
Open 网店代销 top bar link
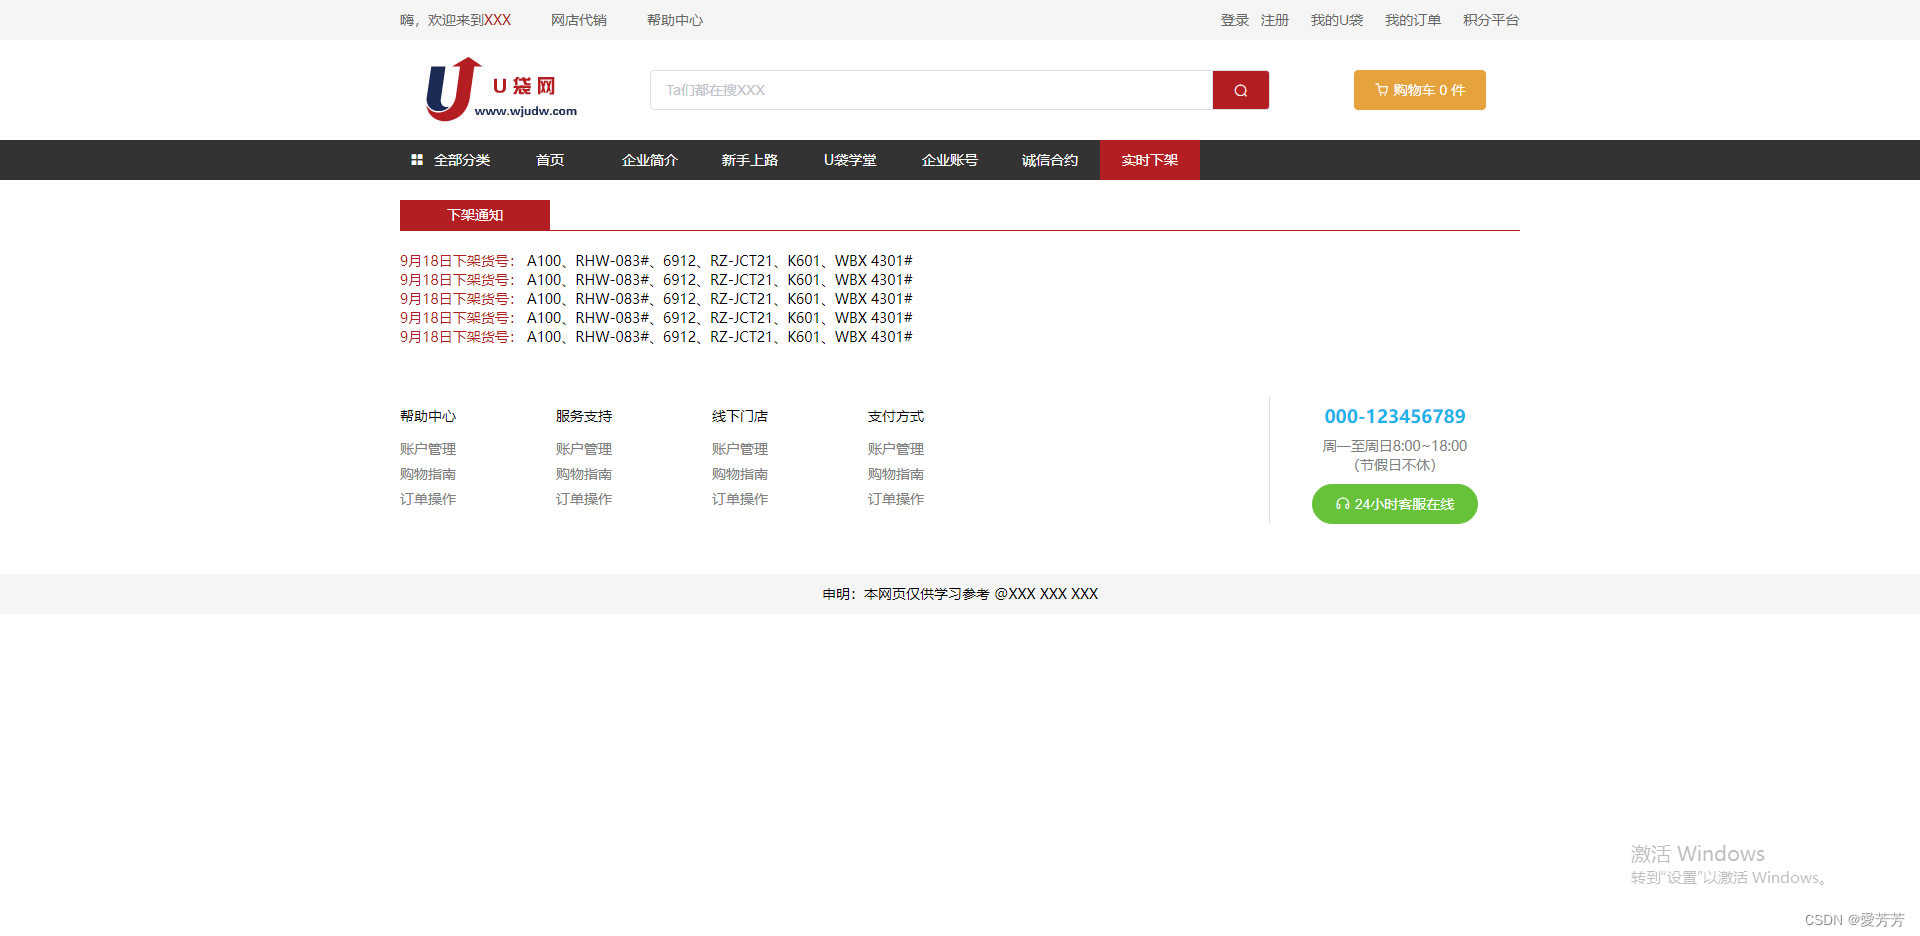coord(579,20)
